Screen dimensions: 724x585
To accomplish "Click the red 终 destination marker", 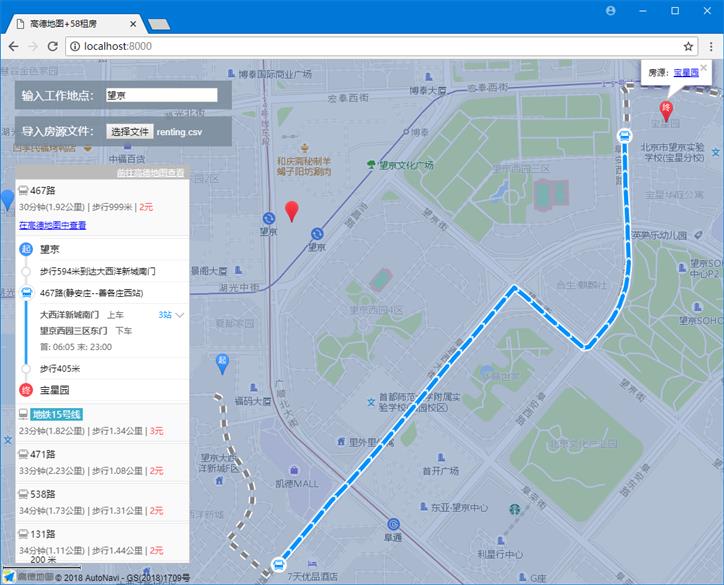I will point(666,111).
